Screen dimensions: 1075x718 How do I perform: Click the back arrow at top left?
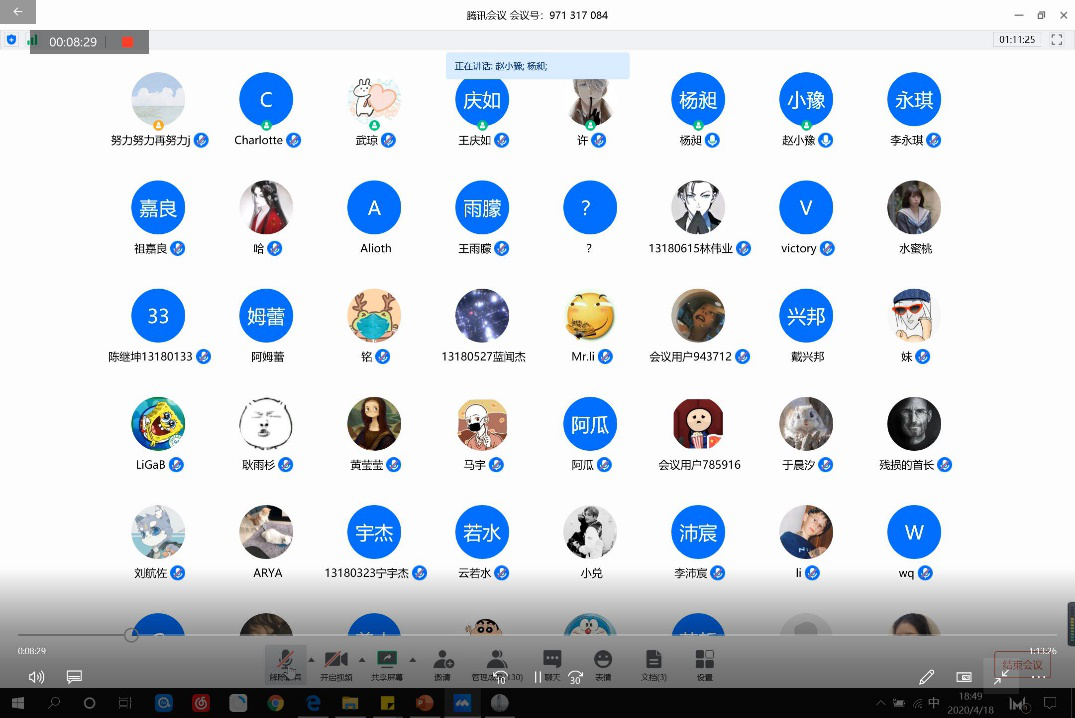click(17, 12)
